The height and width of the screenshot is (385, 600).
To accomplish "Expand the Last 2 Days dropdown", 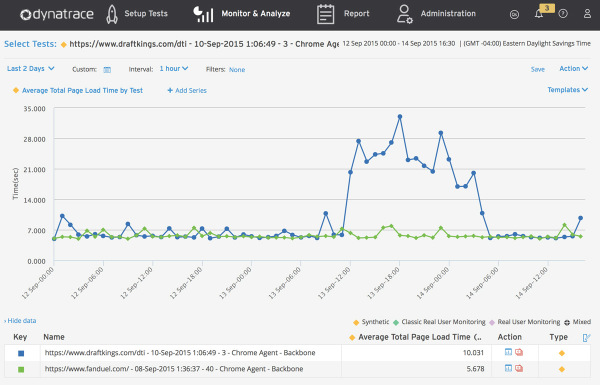I will click(x=31, y=69).
